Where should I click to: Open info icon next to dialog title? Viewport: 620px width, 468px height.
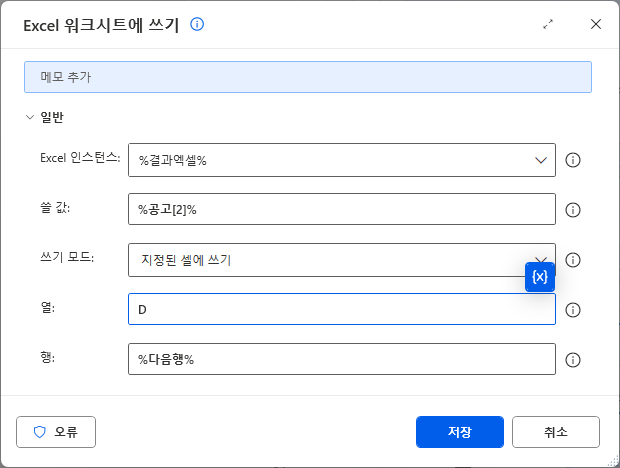pyautogui.click(x=197, y=25)
